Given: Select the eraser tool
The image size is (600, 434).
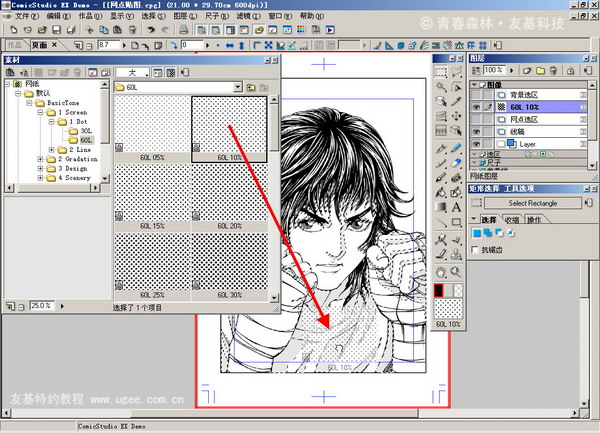Looking at the screenshot, I should [x=456, y=163].
